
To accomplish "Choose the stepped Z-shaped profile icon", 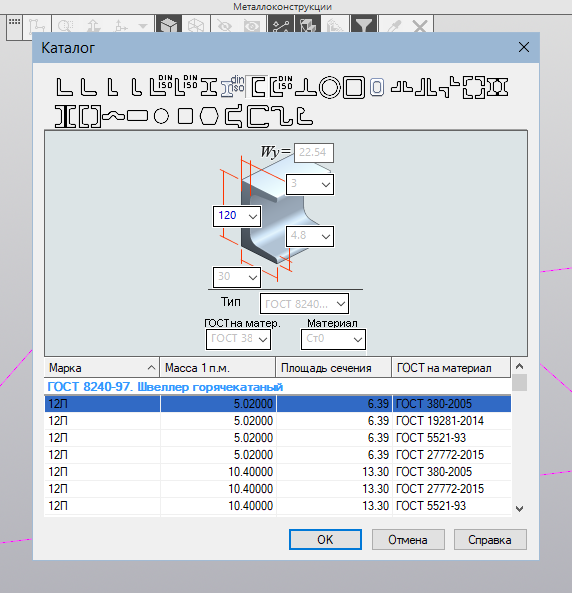I will pyautogui.click(x=449, y=87).
